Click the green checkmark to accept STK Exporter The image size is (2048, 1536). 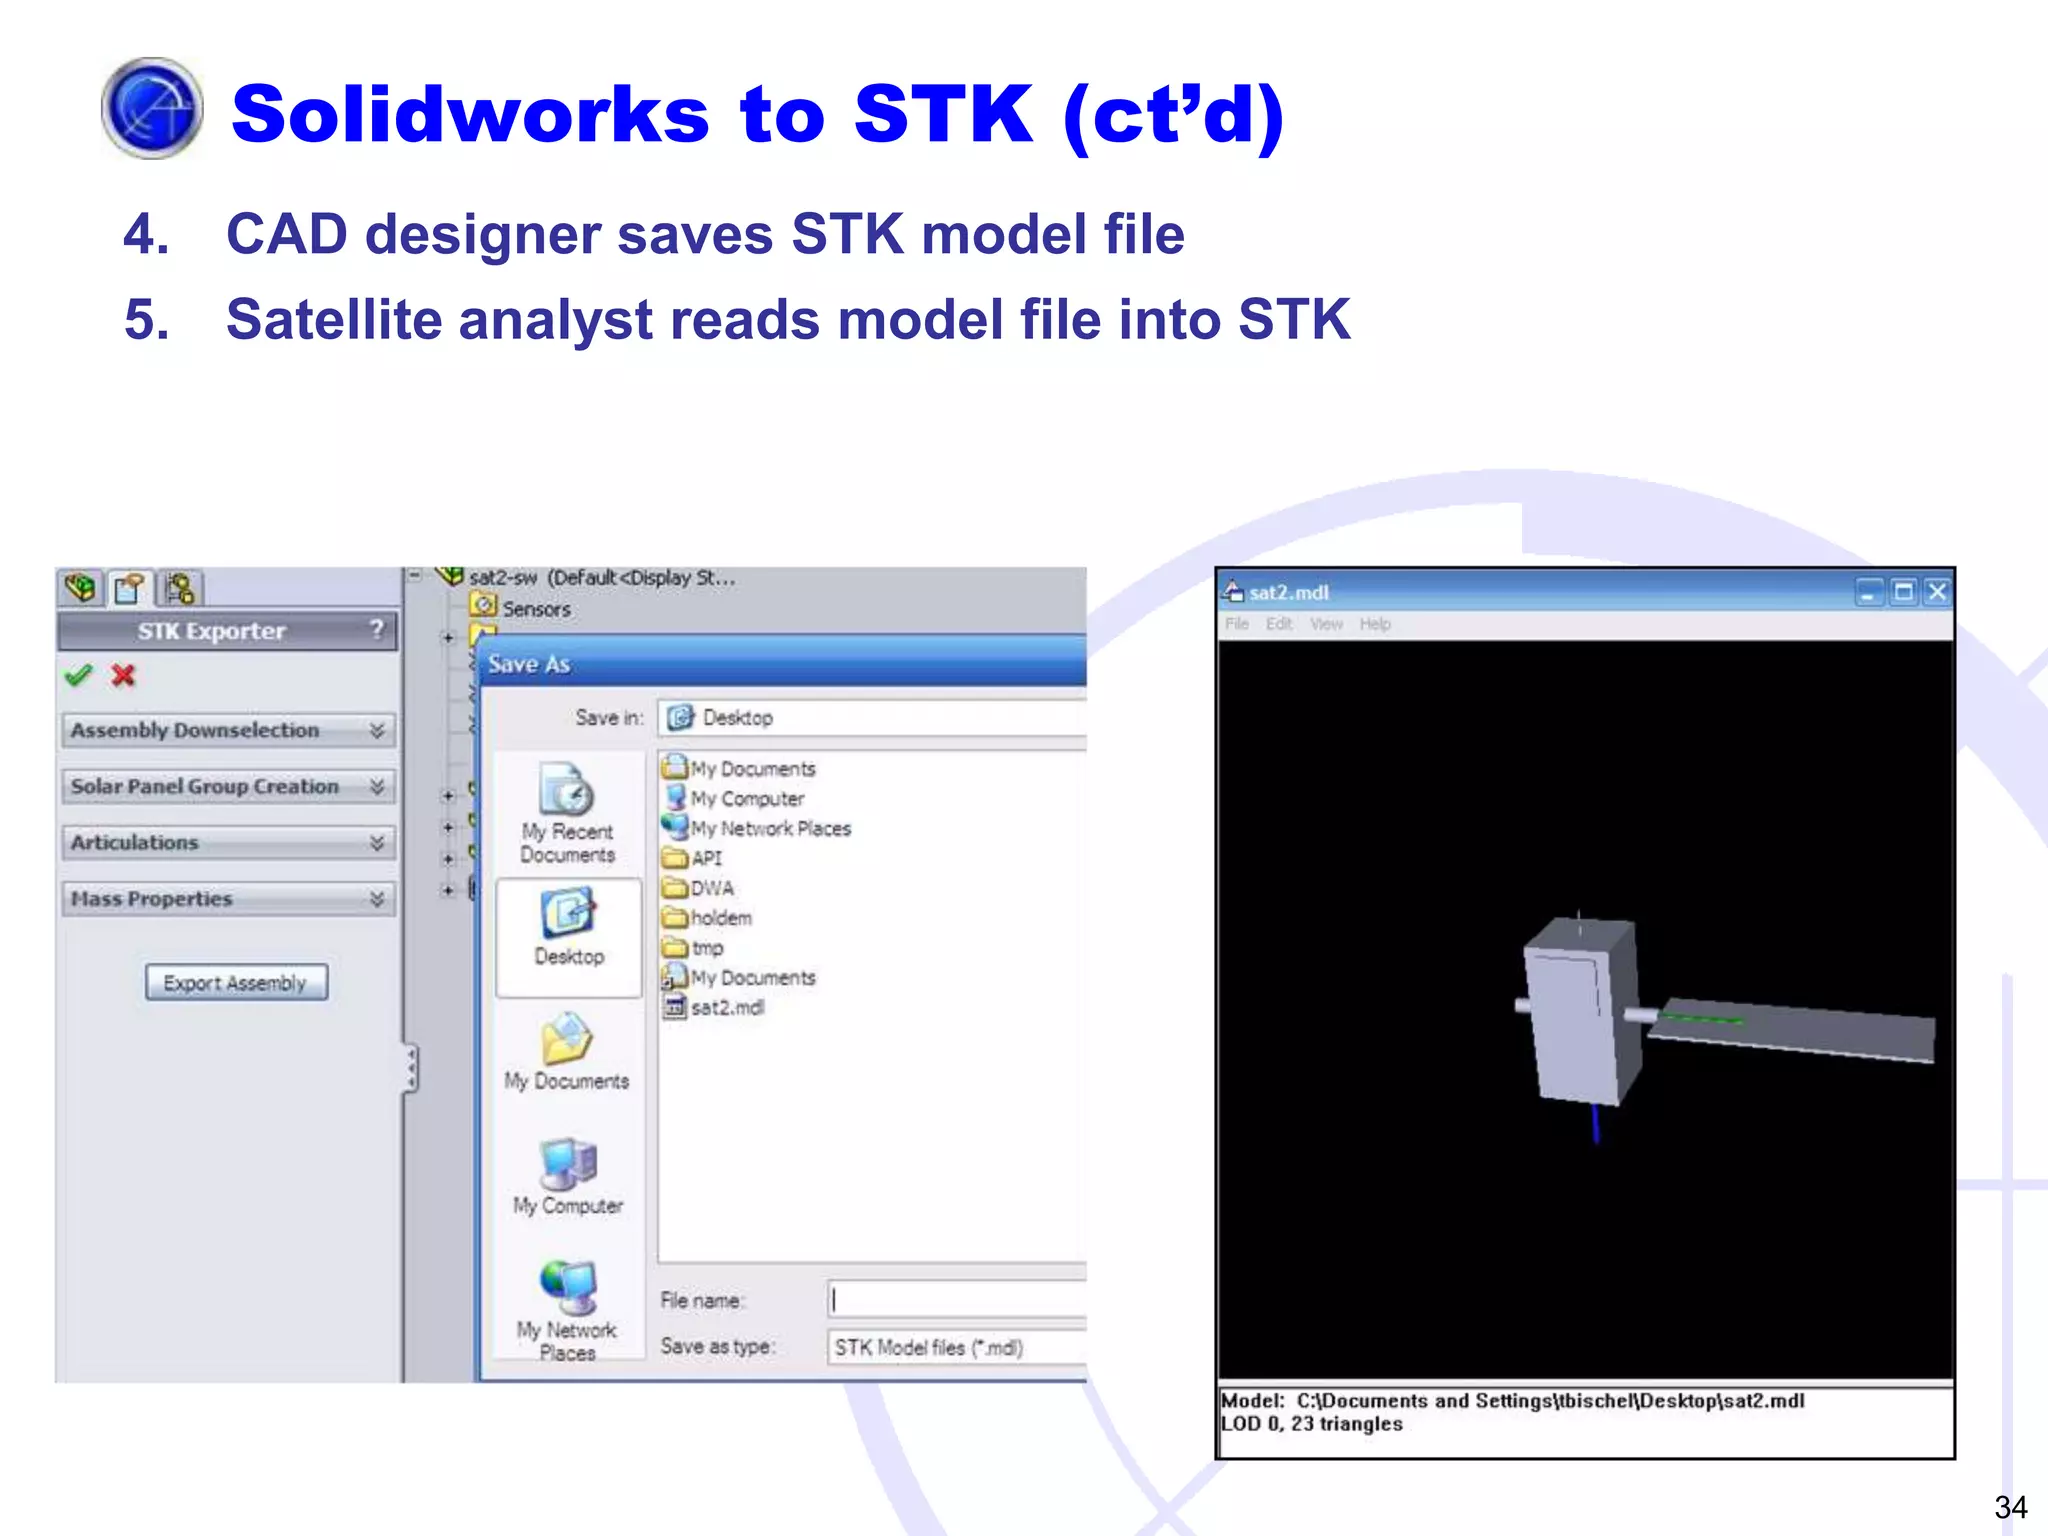point(78,676)
